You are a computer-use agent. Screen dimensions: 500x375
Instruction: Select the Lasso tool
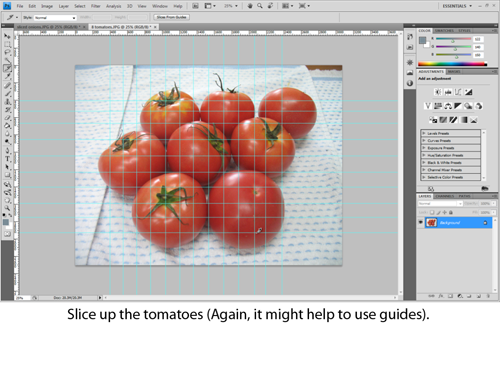click(x=7, y=52)
